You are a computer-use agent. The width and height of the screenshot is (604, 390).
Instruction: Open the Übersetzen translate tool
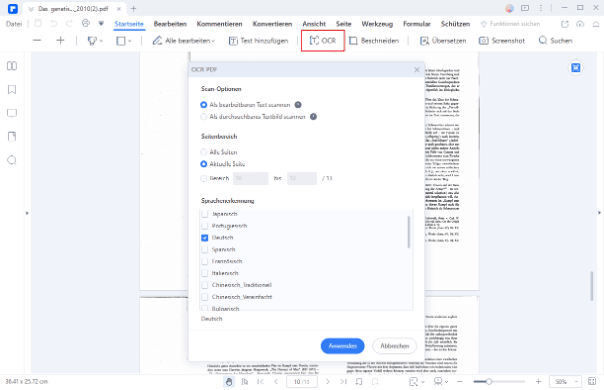(x=443, y=40)
